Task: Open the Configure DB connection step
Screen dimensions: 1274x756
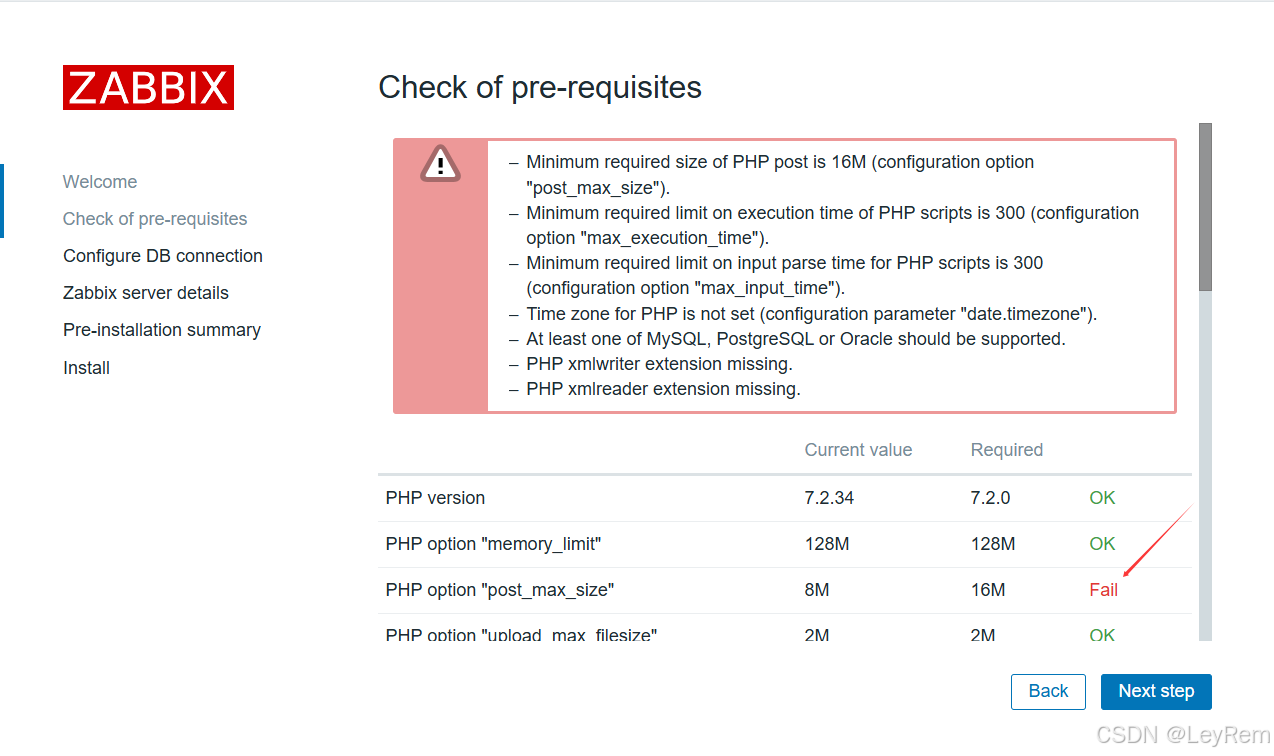Action: (x=163, y=256)
